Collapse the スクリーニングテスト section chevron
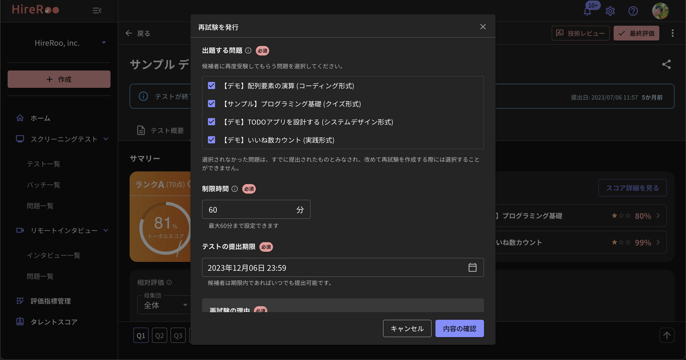Screen dimensions: 686x360 106,139
